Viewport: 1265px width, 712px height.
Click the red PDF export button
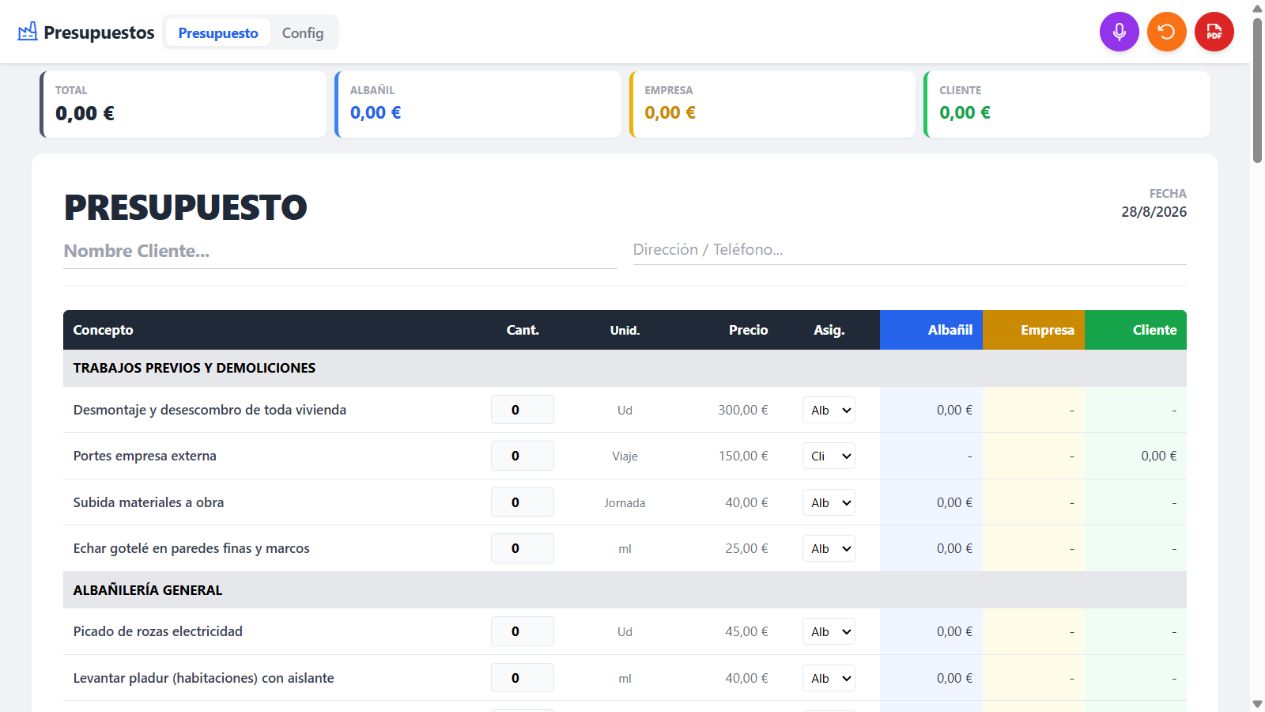(x=1214, y=32)
